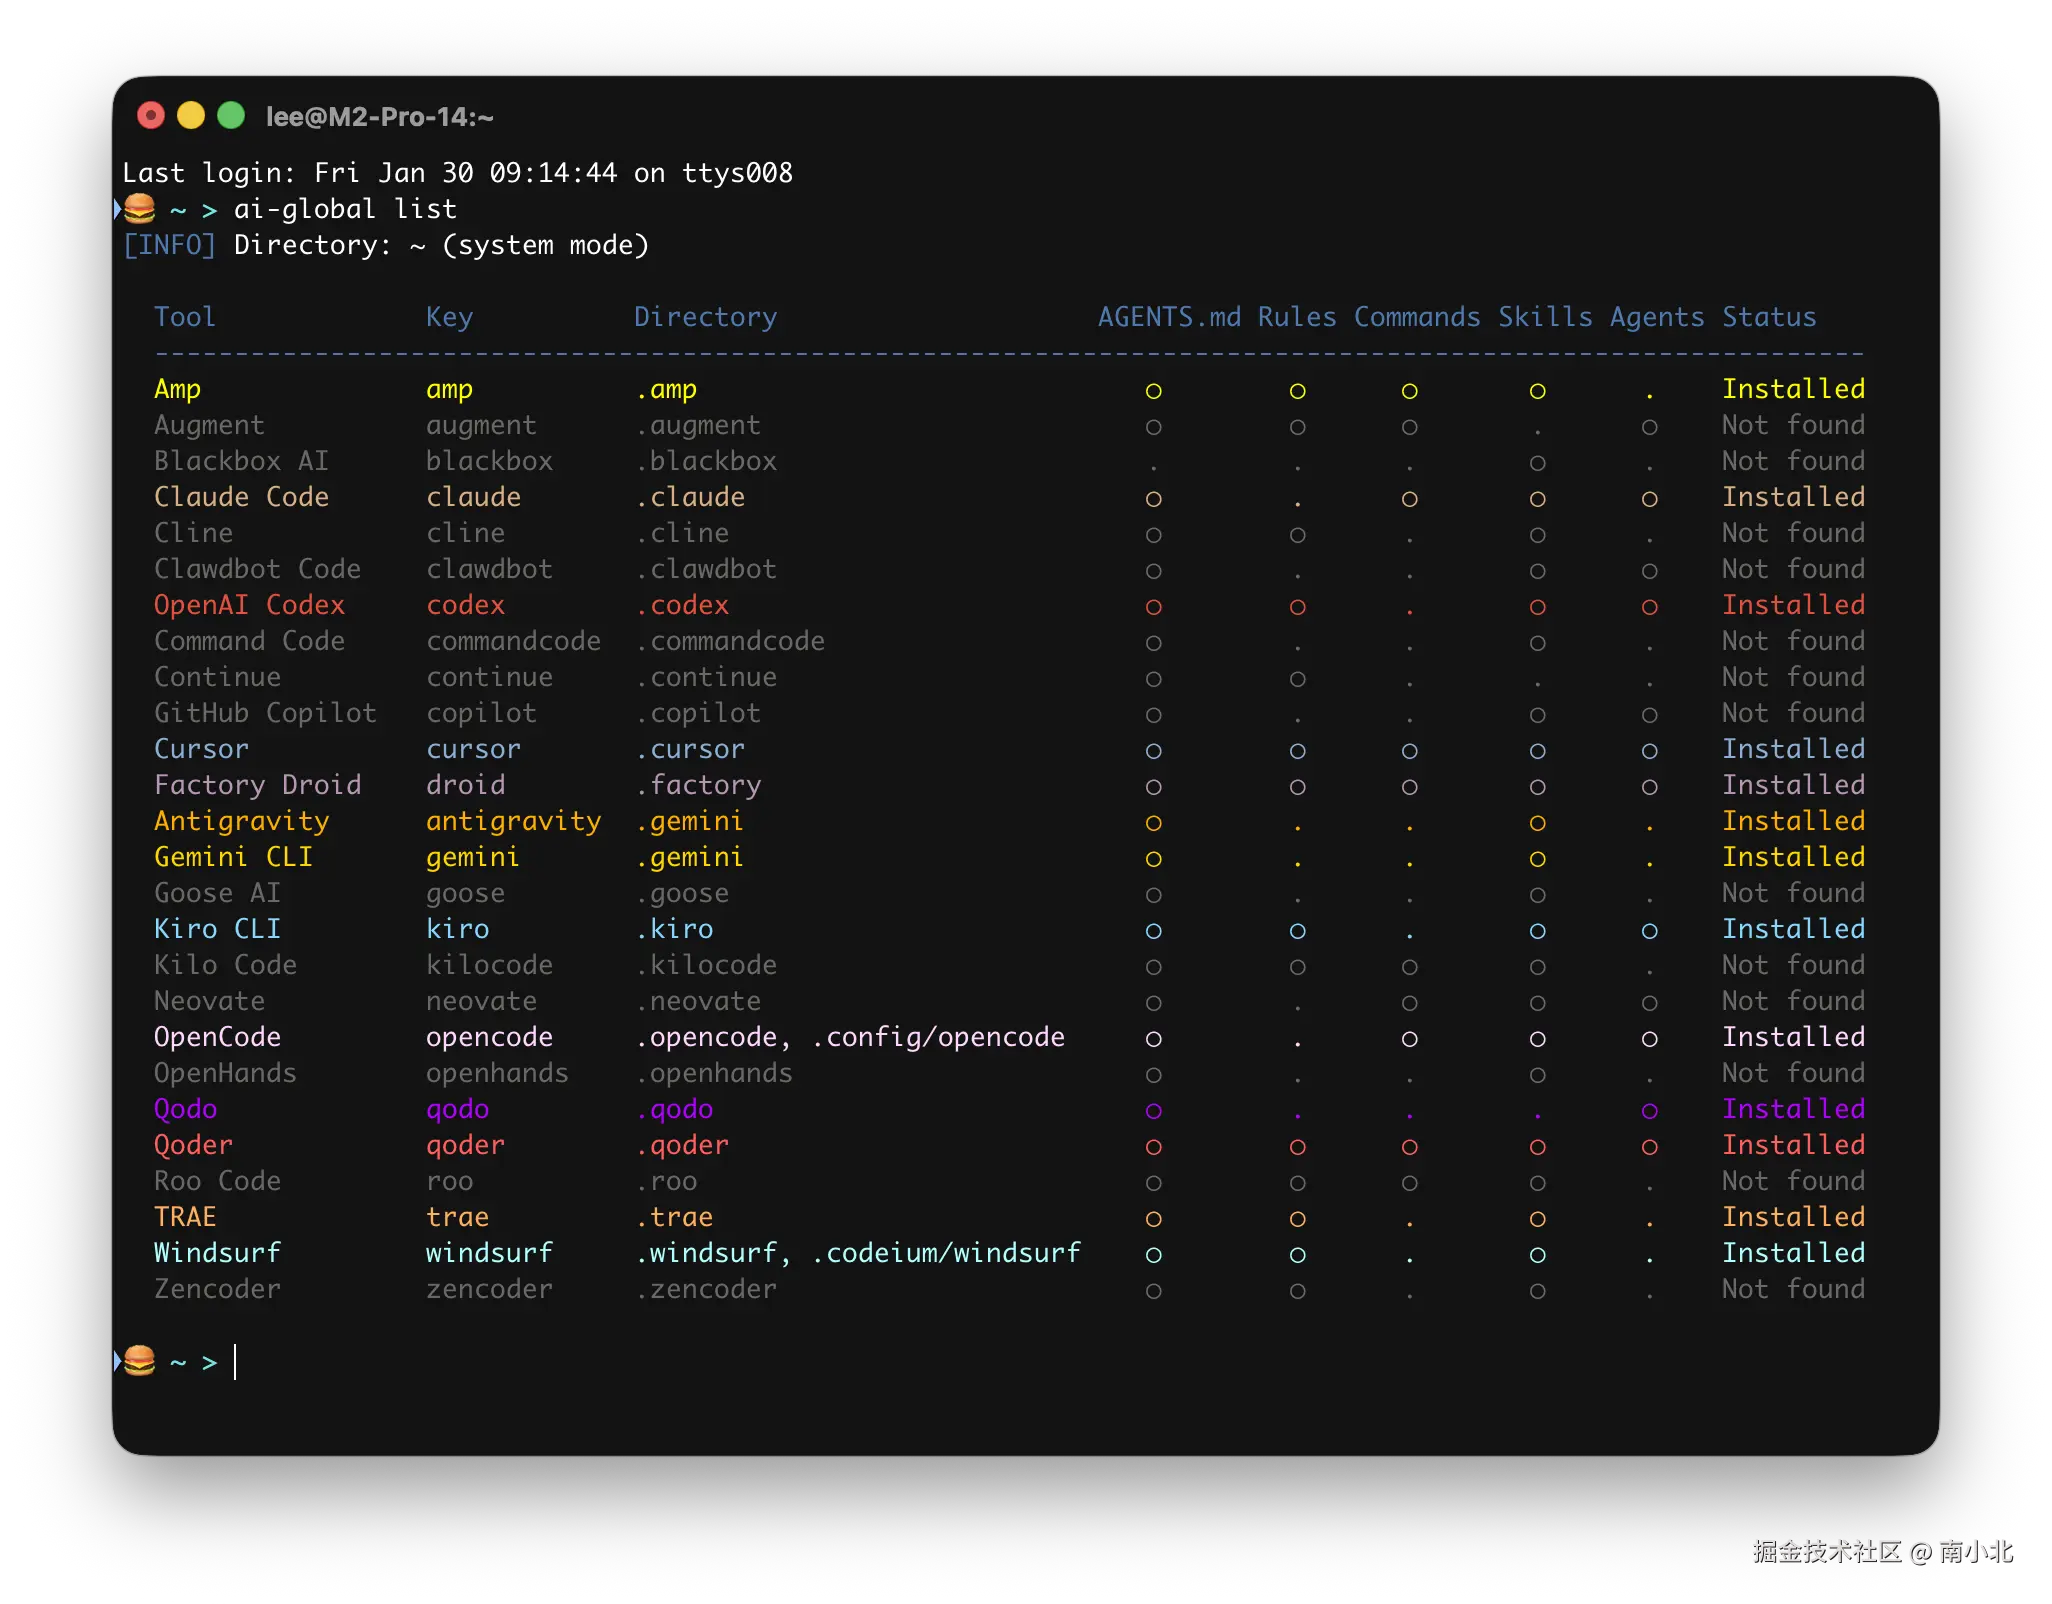2052x1604 pixels.
Task: Click the OpenAI Codex Rules circle marker
Action: coord(1297,607)
